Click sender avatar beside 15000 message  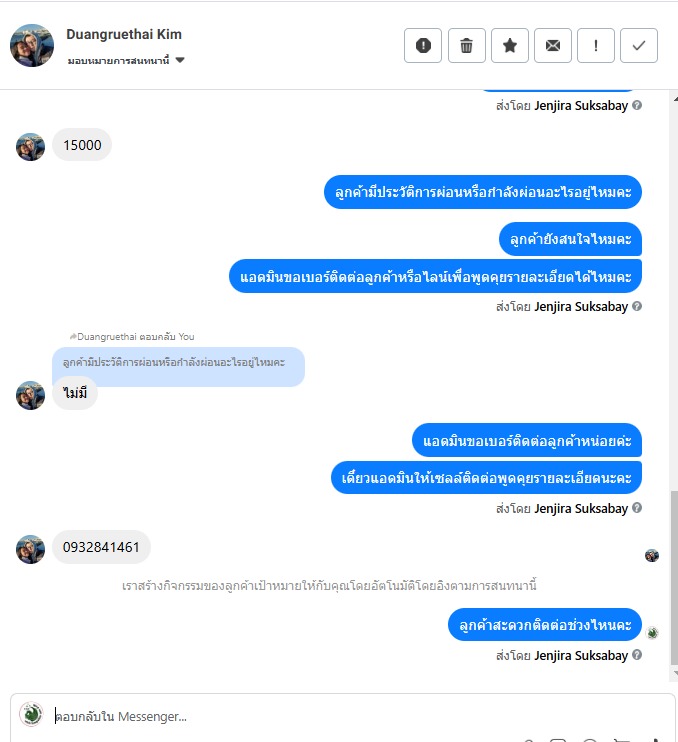pos(30,147)
